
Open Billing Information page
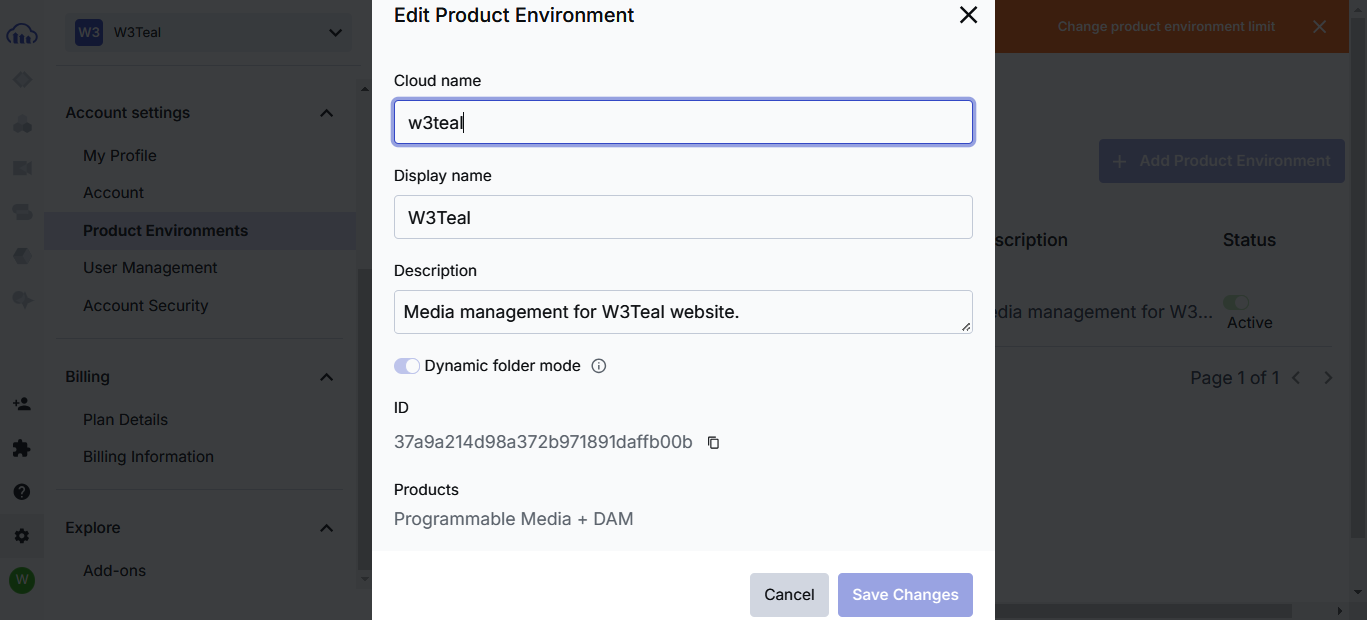tap(148, 456)
